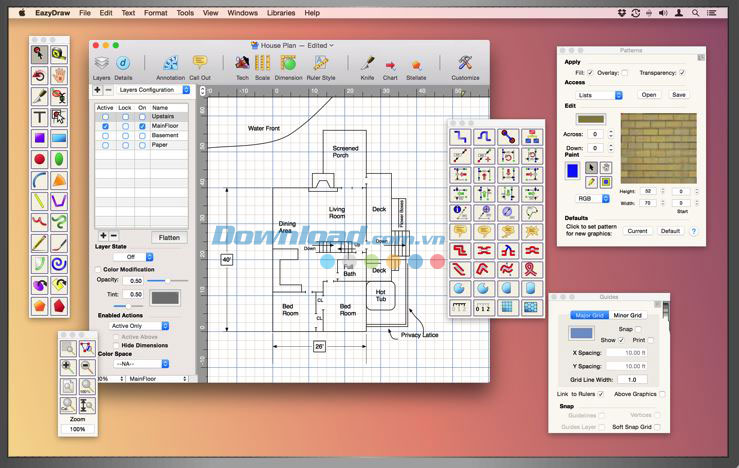Image resolution: width=739 pixels, height=468 pixels.
Task: Select the red circle shape tool
Action: click(x=39, y=159)
